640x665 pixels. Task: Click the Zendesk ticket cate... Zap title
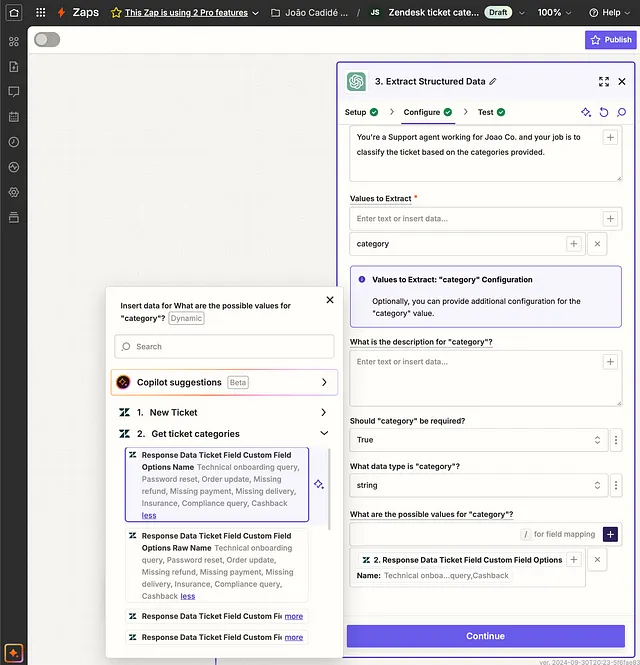pyautogui.click(x=433, y=13)
